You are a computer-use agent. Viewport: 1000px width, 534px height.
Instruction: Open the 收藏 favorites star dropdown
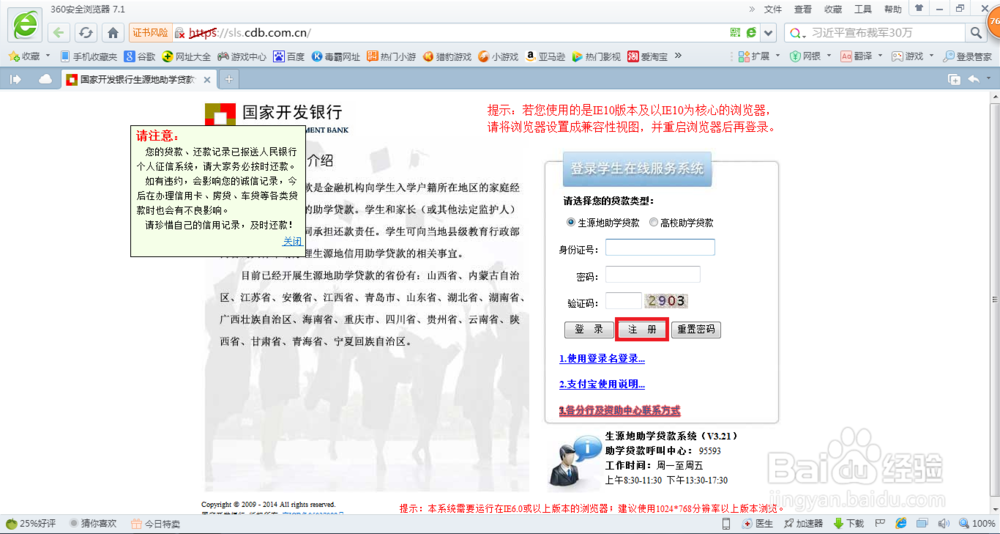pyautogui.click(x=28, y=56)
